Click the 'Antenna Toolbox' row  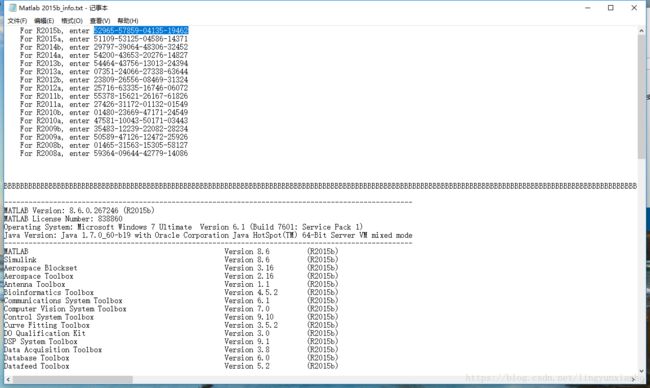coord(171,284)
